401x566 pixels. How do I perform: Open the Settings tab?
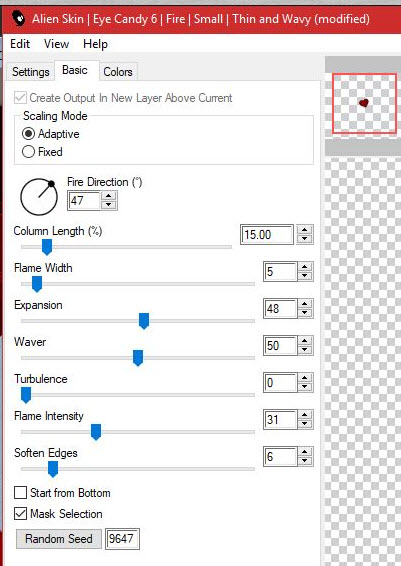[x=31, y=71]
